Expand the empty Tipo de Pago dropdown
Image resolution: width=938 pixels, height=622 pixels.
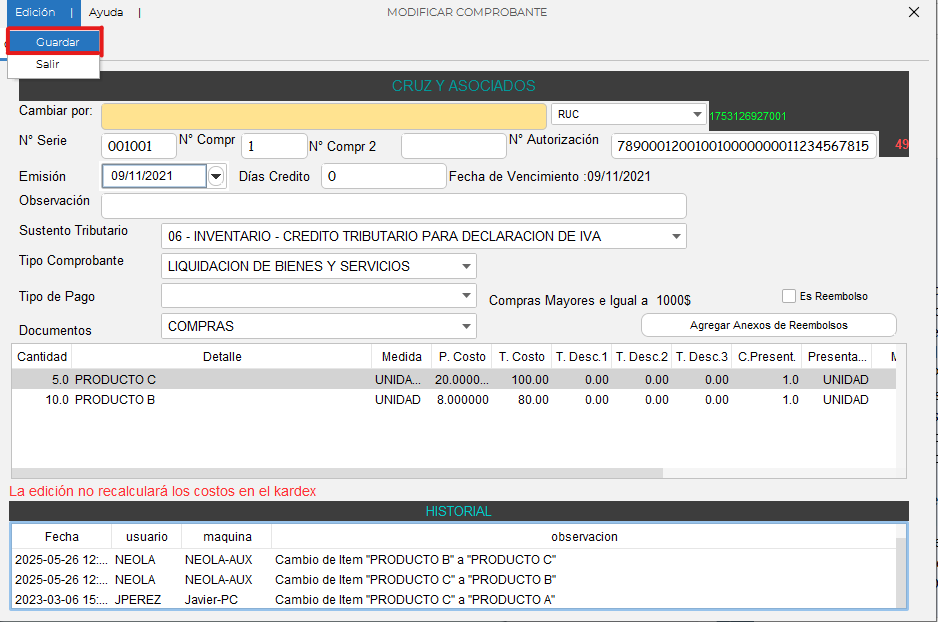coord(466,296)
